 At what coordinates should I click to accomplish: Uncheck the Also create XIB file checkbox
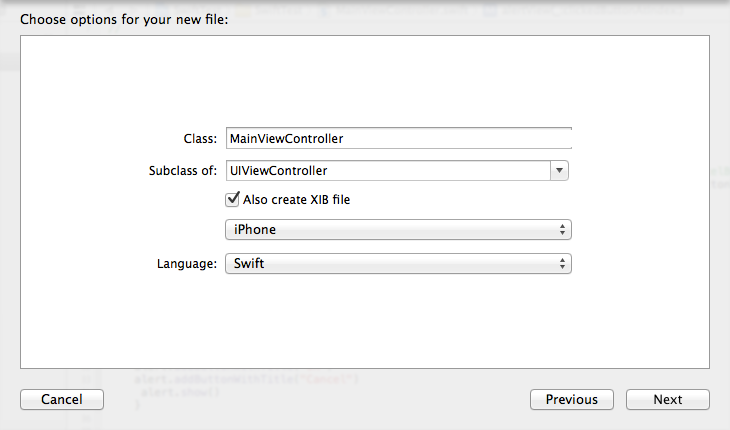pyautogui.click(x=232, y=199)
